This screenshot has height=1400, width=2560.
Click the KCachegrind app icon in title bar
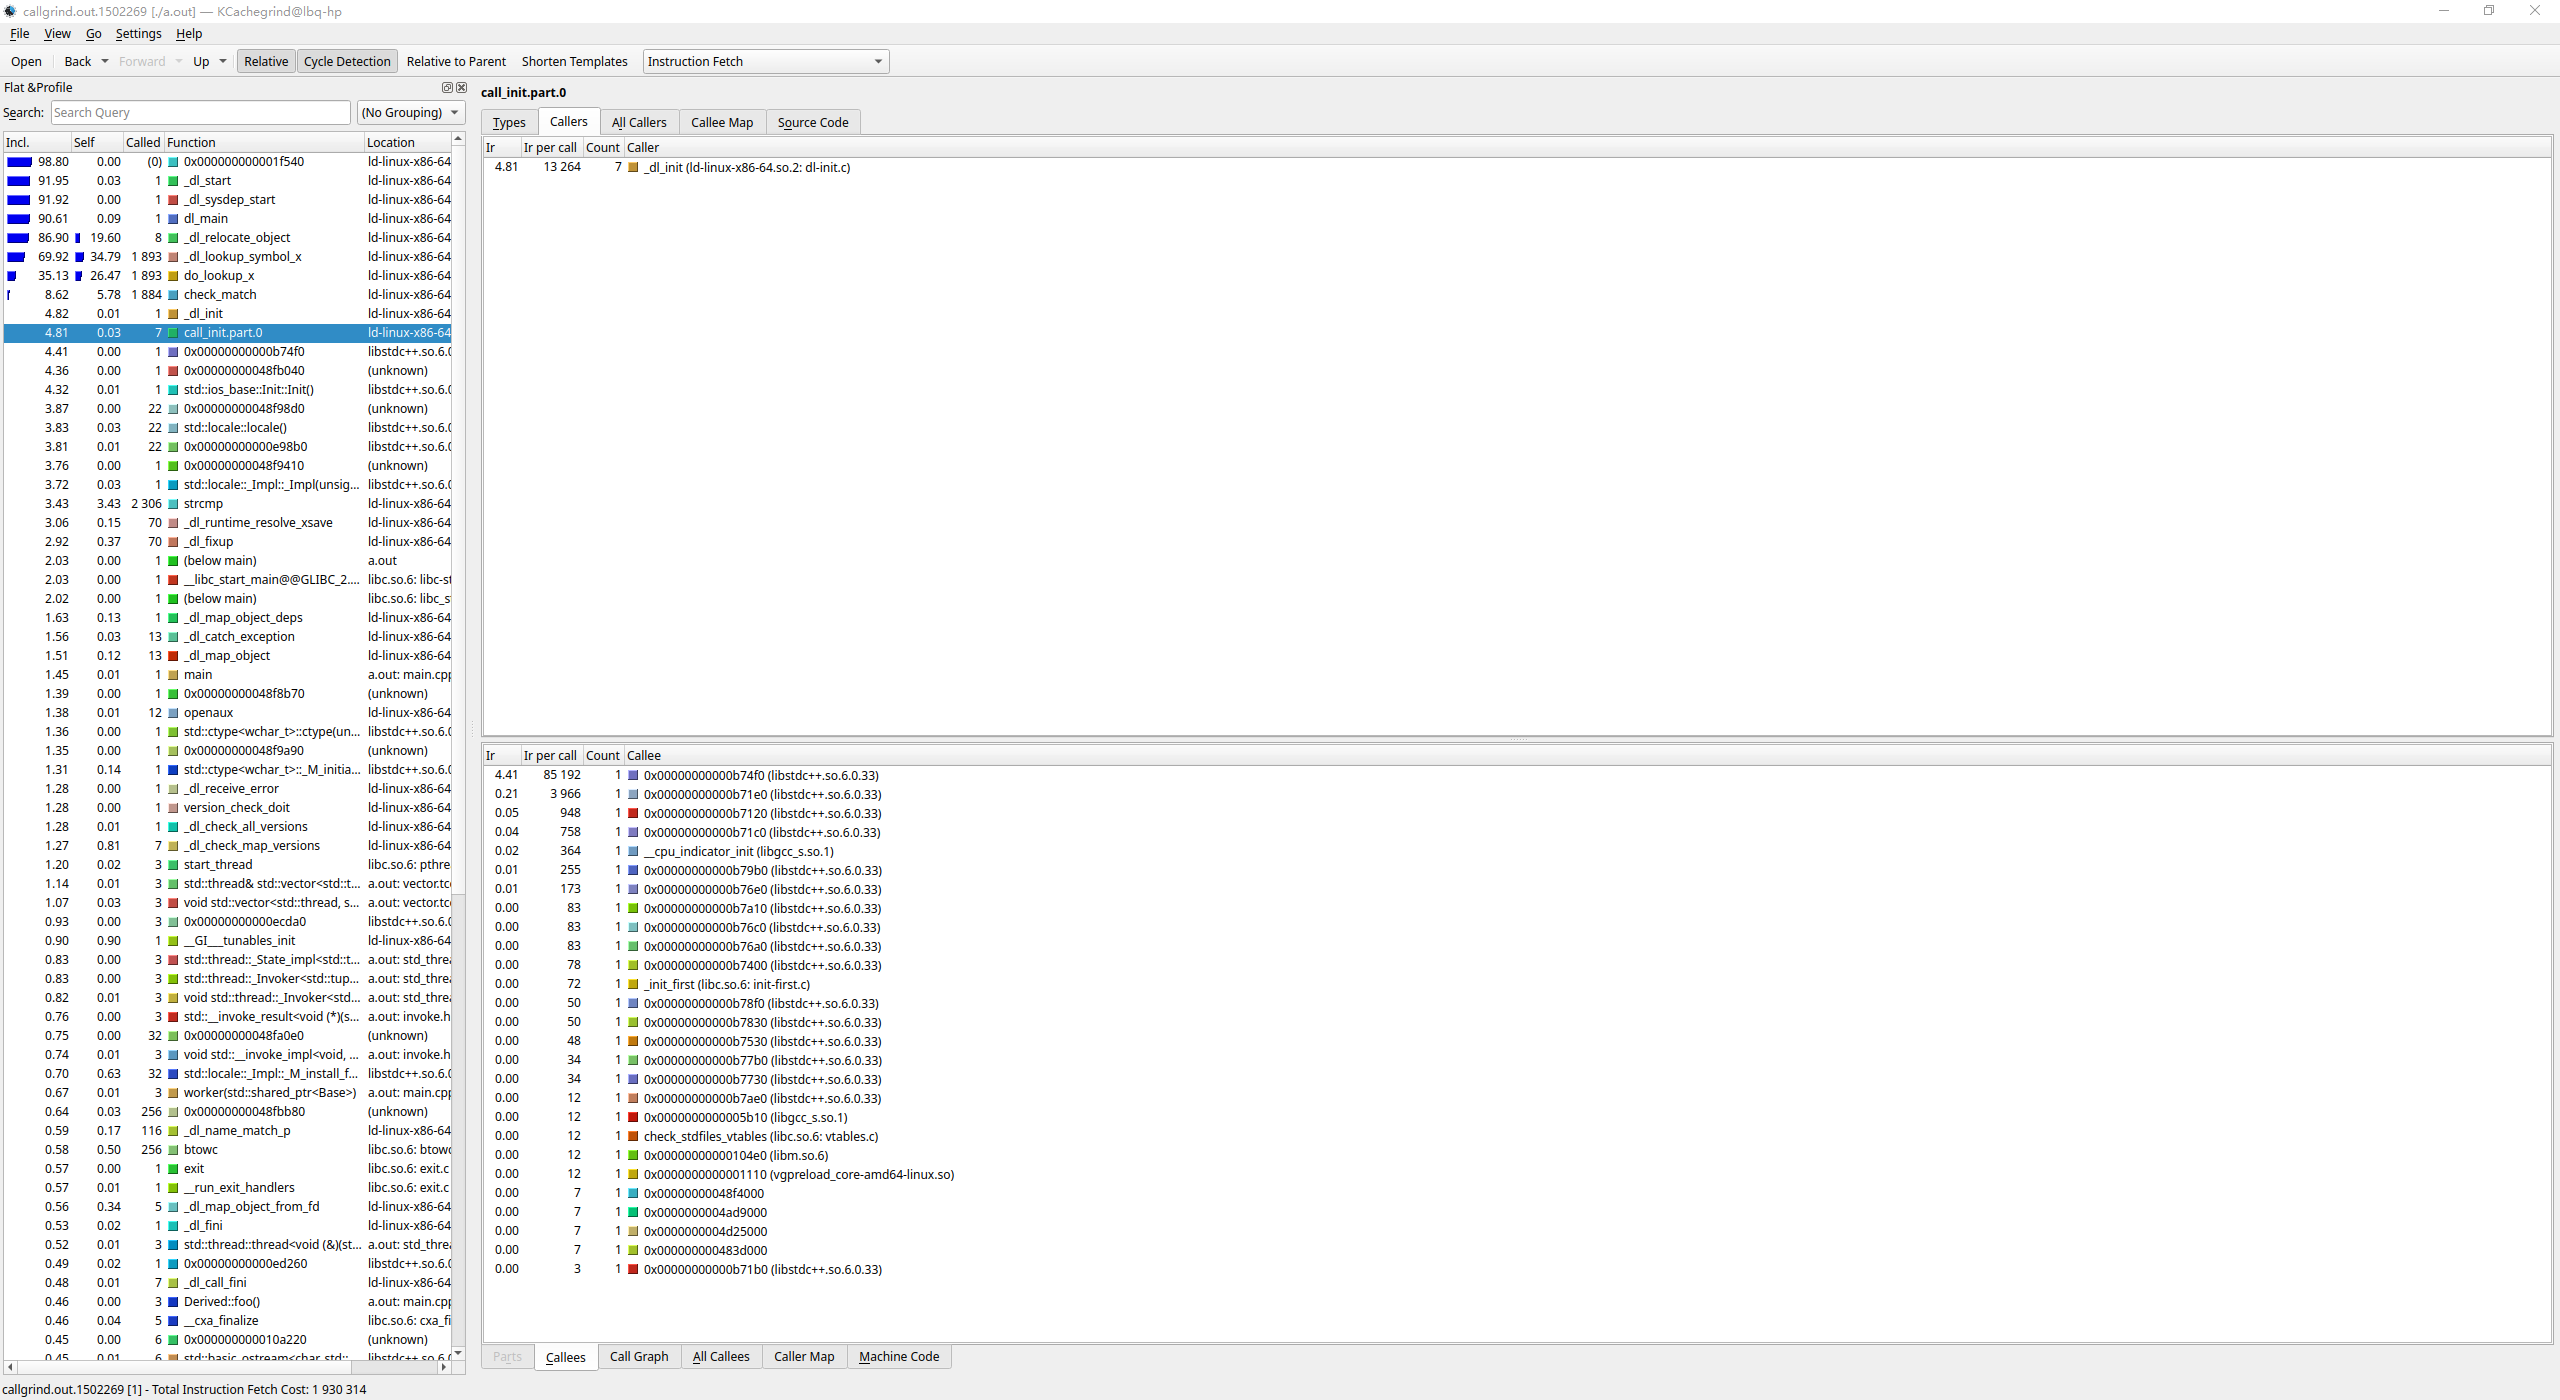10,11
